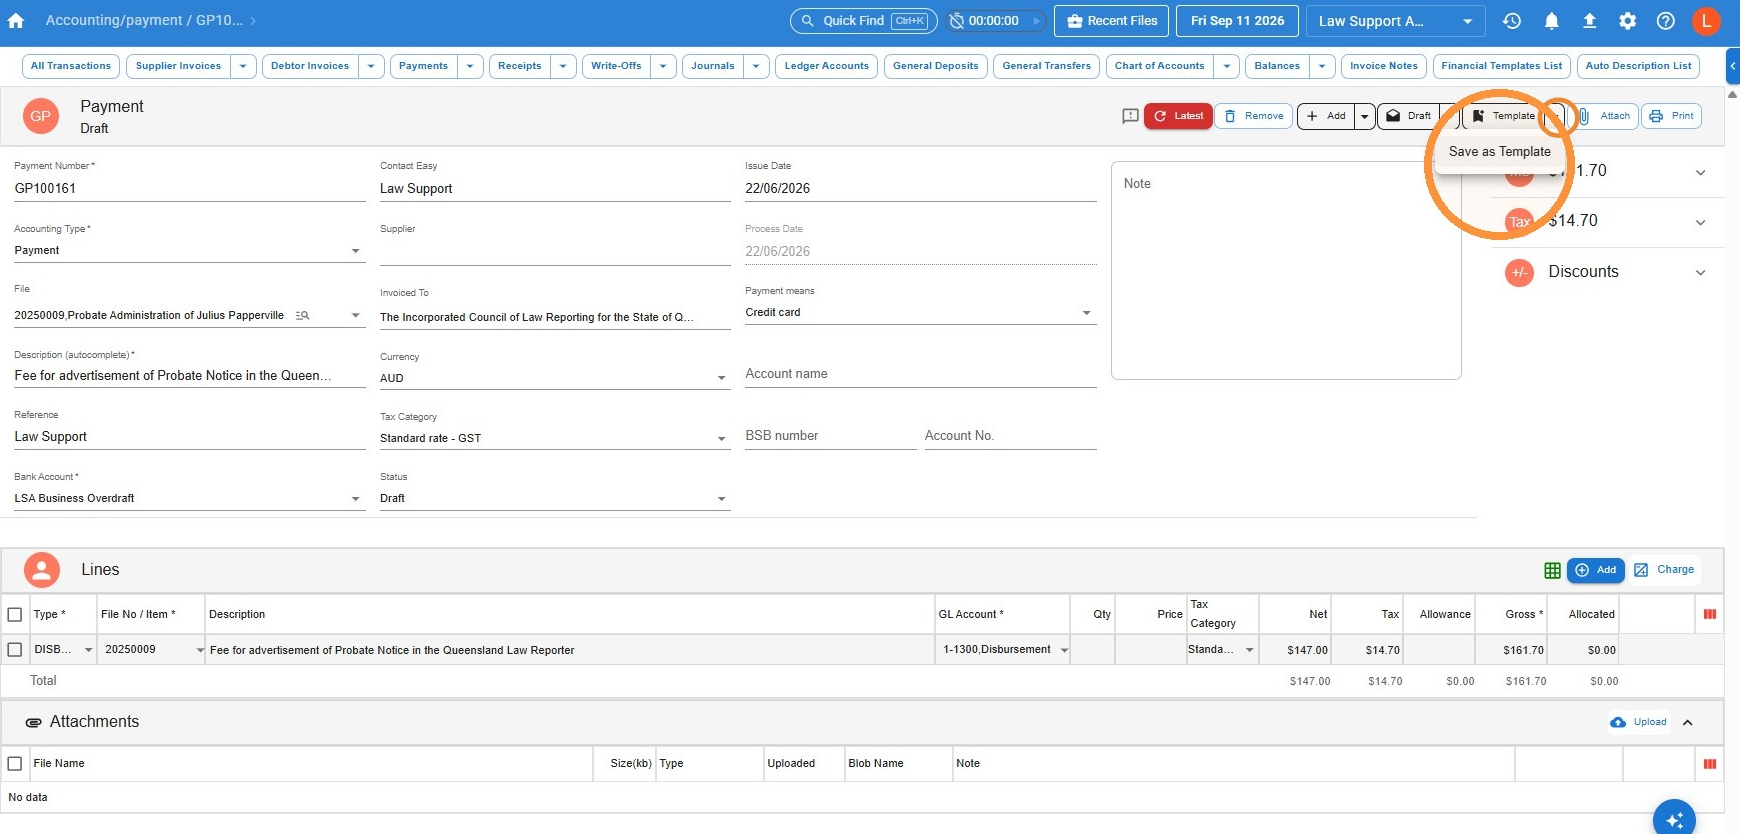This screenshot has width=1740, height=834.
Task: Click the red column chooser in Attachments header
Action: coord(1710,764)
